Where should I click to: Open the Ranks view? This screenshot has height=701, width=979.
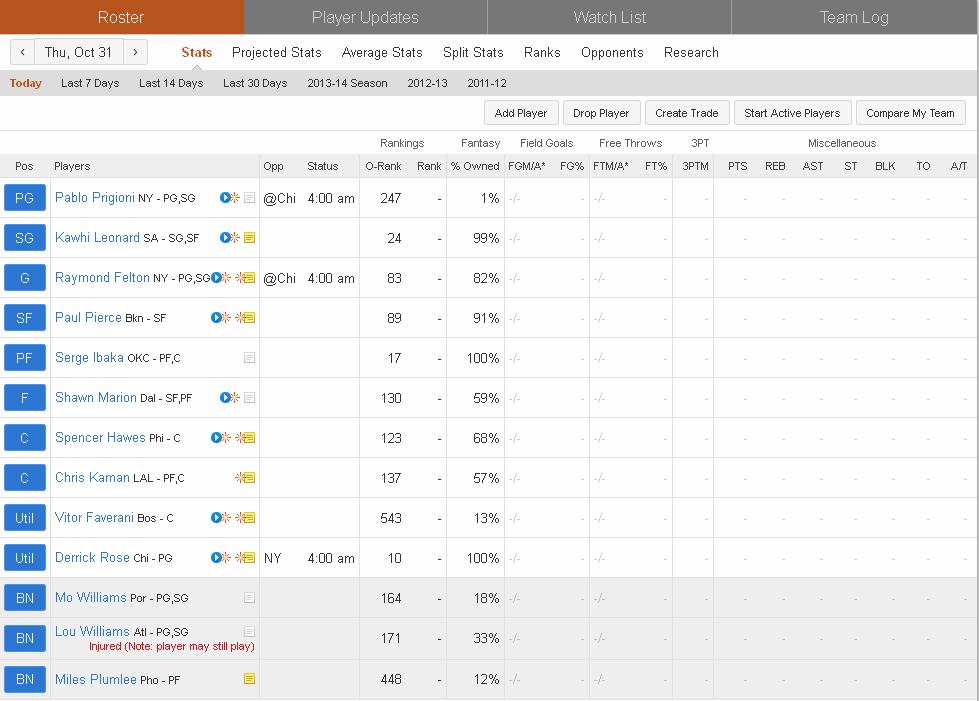(542, 52)
